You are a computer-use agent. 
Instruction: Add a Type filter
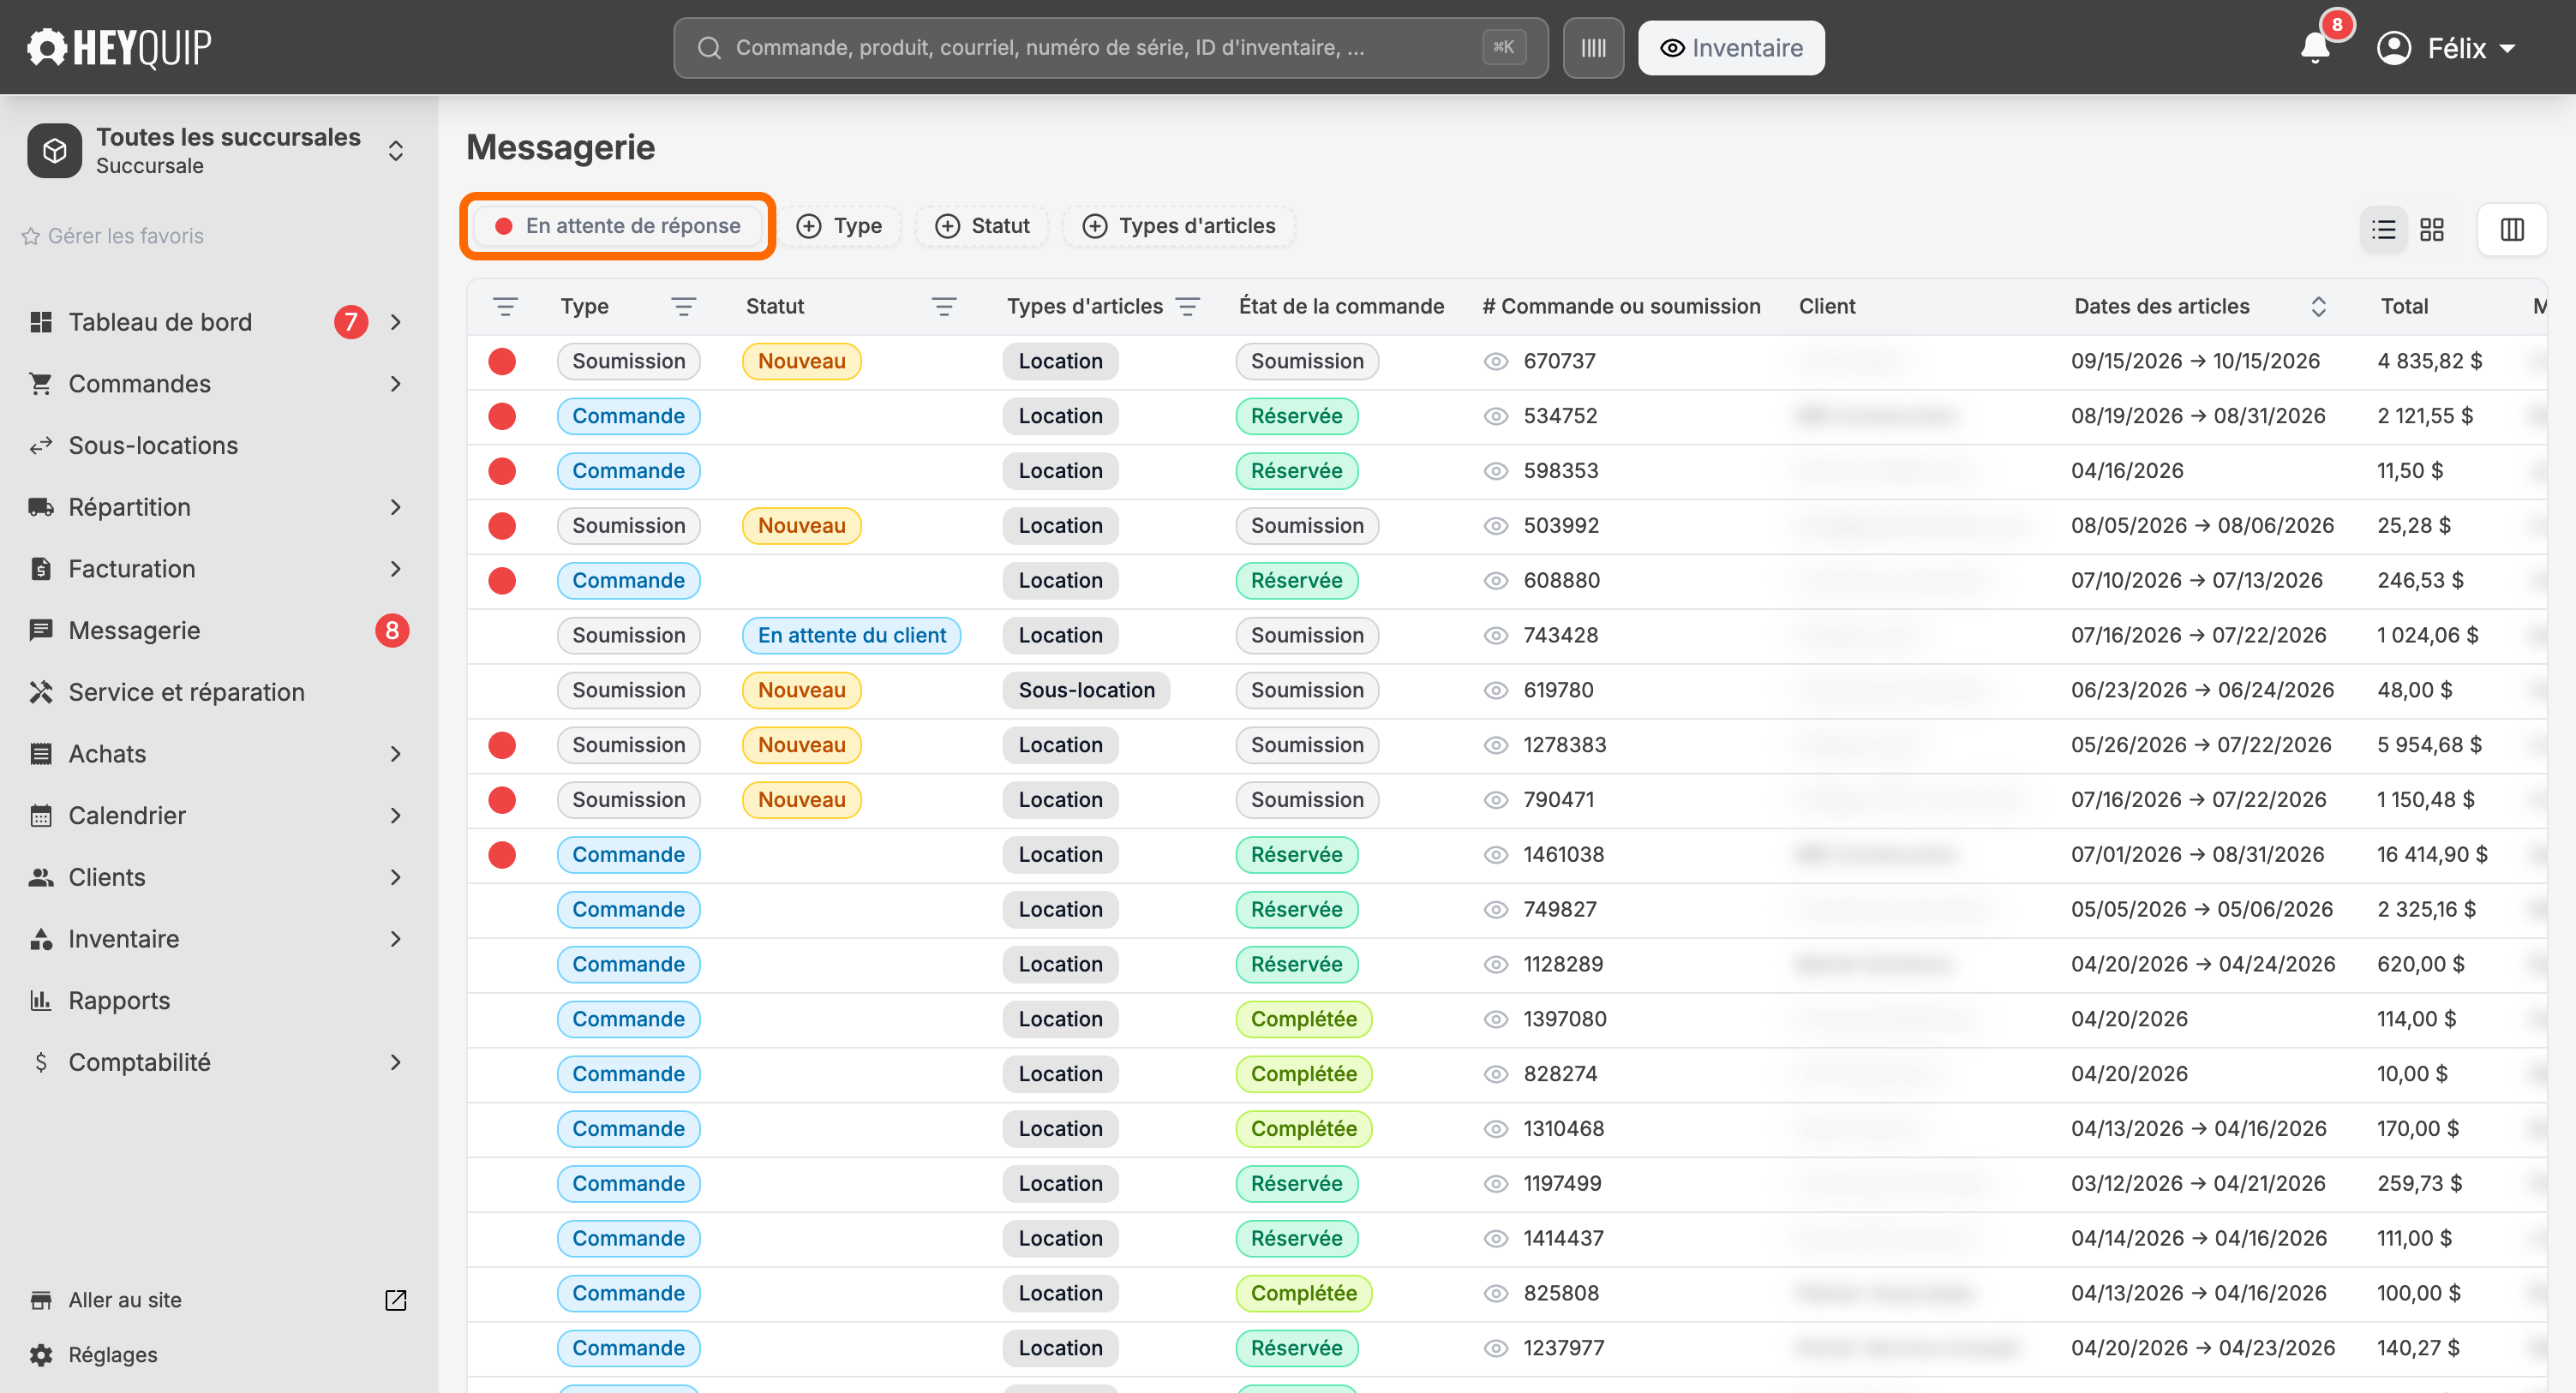point(840,226)
